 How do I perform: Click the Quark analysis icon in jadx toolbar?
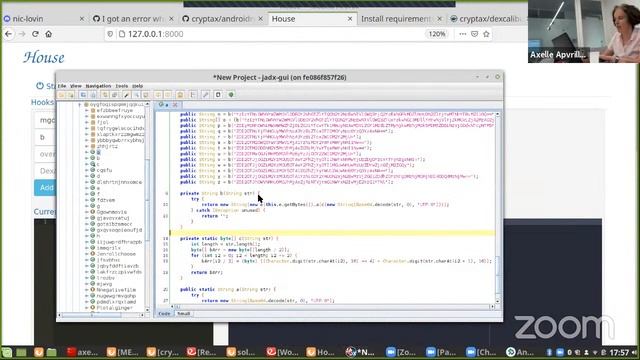(193, 95)
